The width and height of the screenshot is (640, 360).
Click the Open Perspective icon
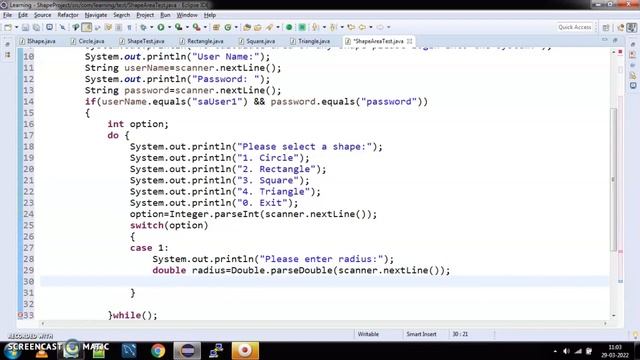(606, 27)
